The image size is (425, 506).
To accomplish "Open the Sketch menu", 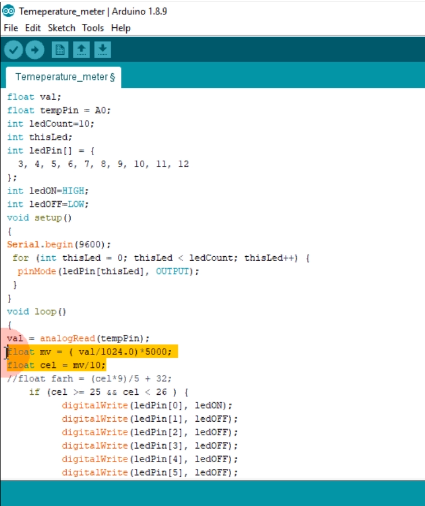I will tap(61, 28).
